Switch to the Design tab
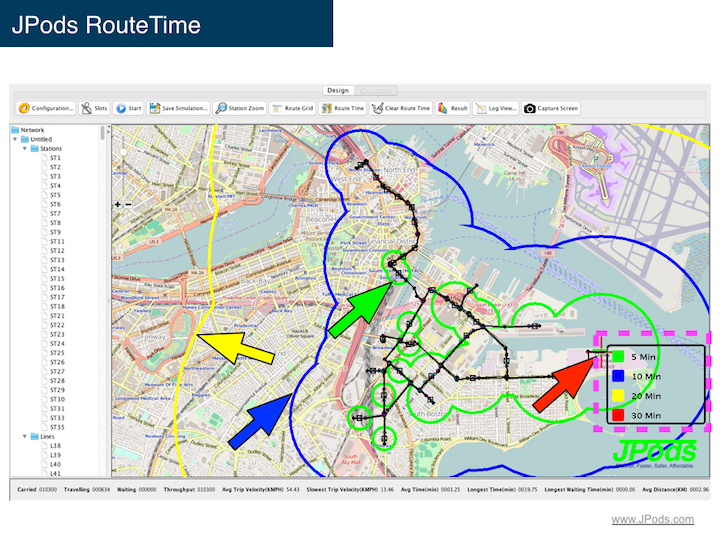720x540 pixels. pyautogui.click(x=338, y=90)
